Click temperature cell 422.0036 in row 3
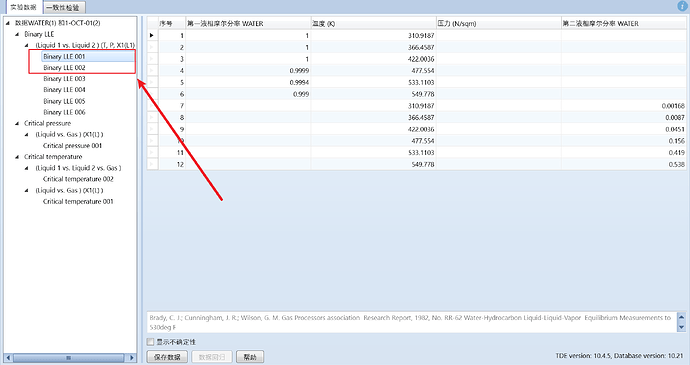 [373, 59]
